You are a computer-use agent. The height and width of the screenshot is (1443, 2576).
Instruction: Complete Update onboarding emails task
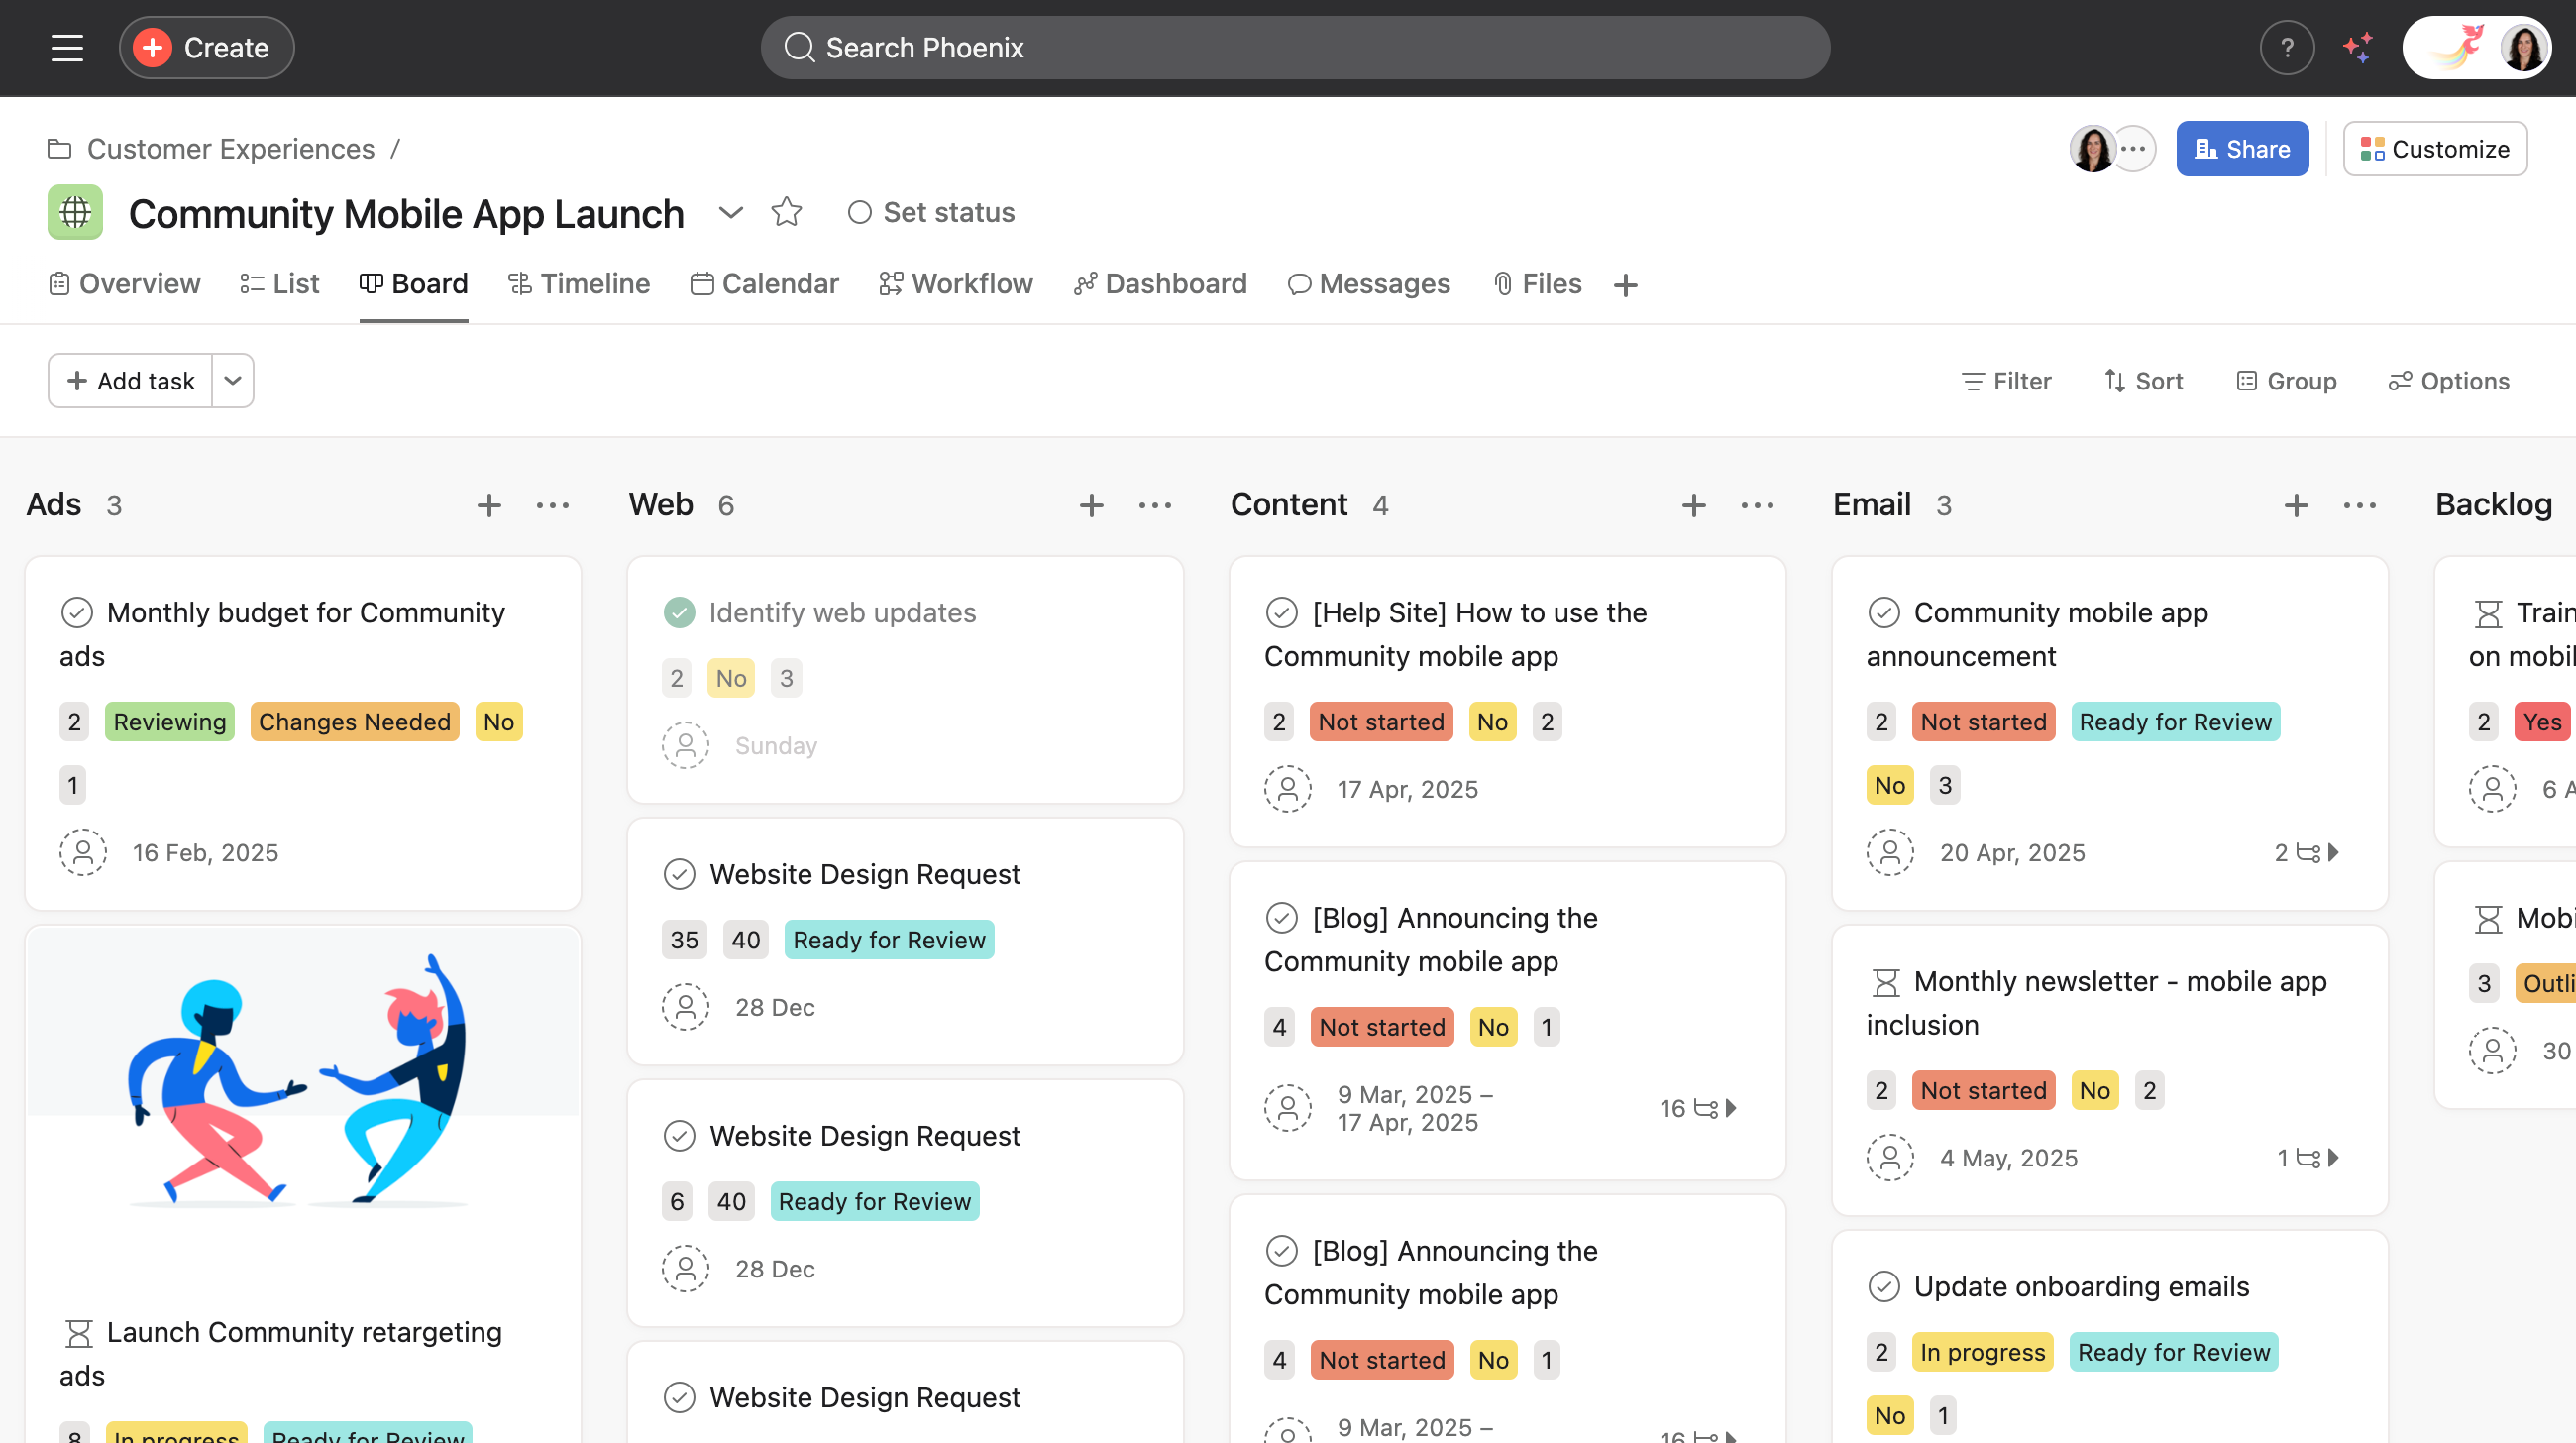click(x=1884, y=1286)
